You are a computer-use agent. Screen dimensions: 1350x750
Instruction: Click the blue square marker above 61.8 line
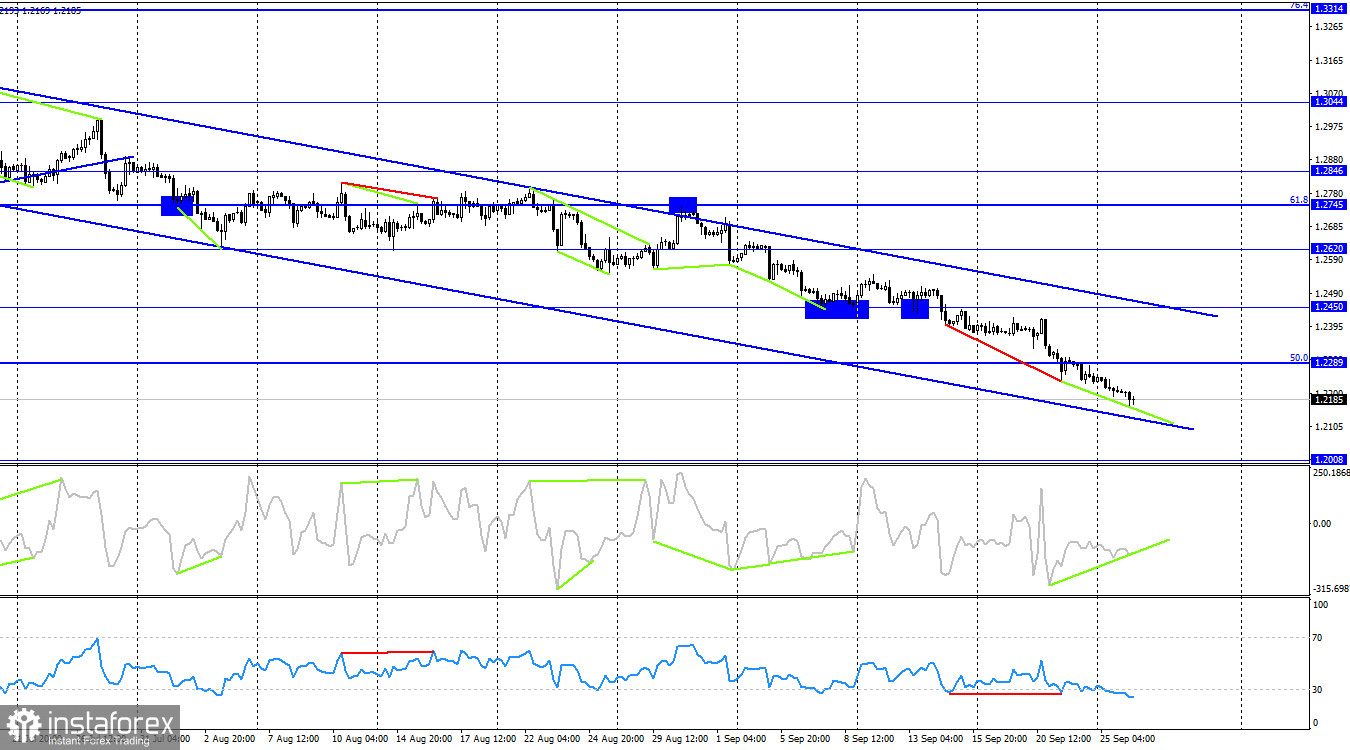coord(683,206)
